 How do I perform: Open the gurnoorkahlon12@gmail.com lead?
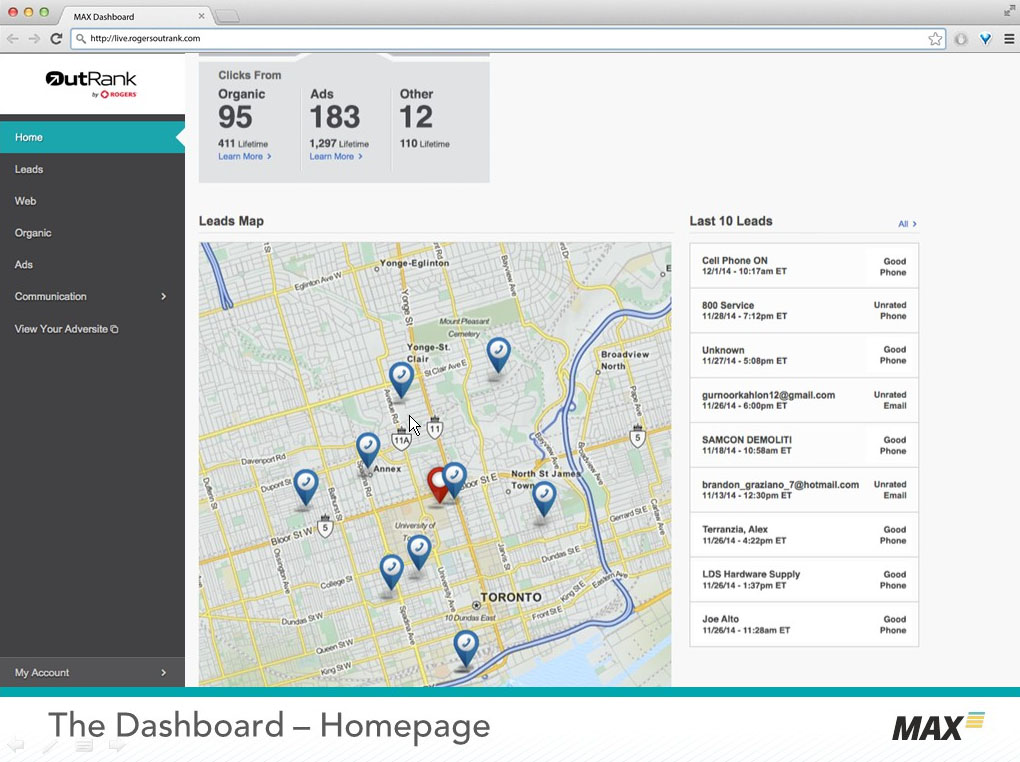(x=804, y=400)
